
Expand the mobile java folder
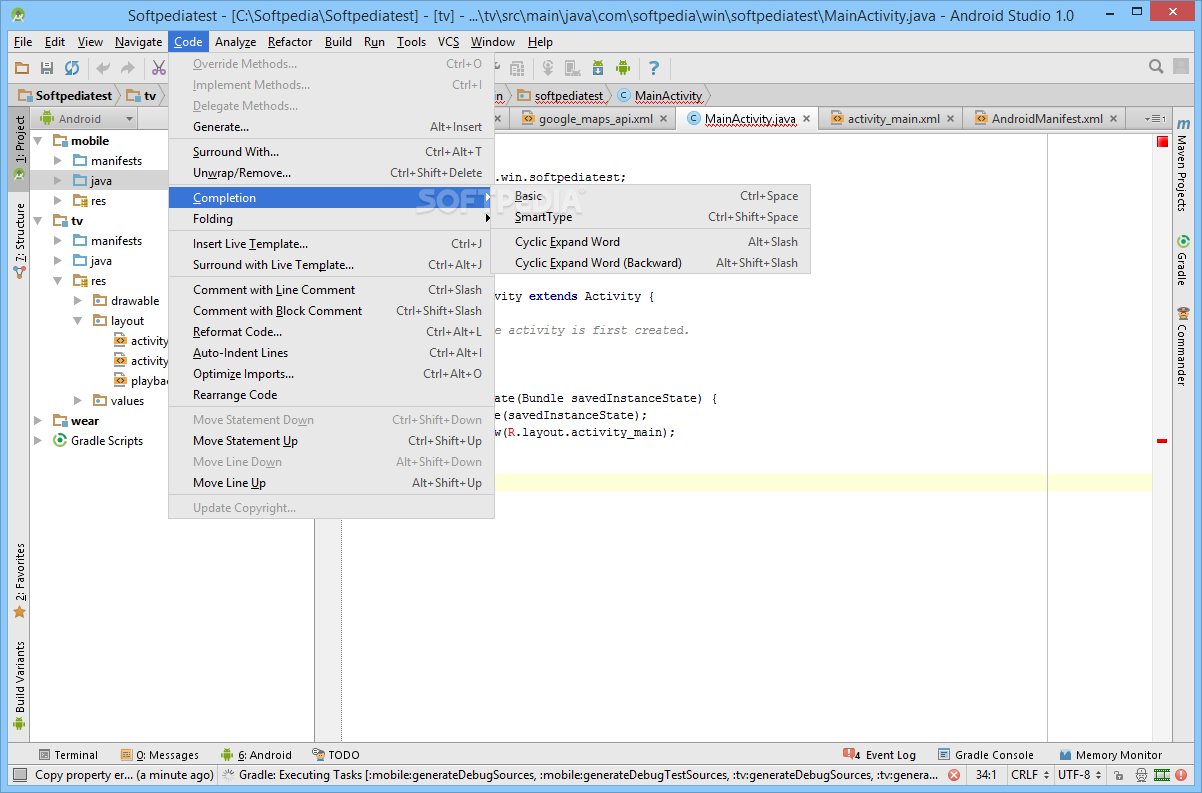(x=58, y=181)
